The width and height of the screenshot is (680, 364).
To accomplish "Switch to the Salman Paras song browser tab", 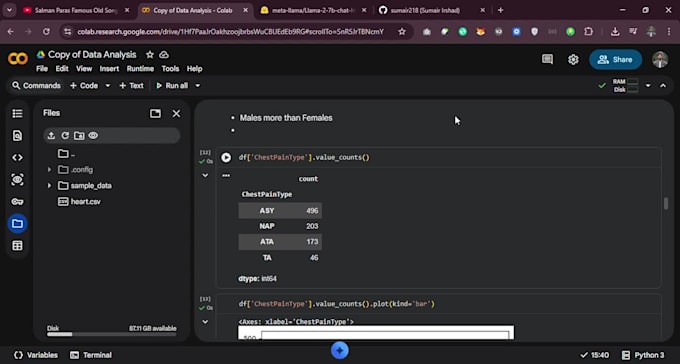I will (77, 10).
